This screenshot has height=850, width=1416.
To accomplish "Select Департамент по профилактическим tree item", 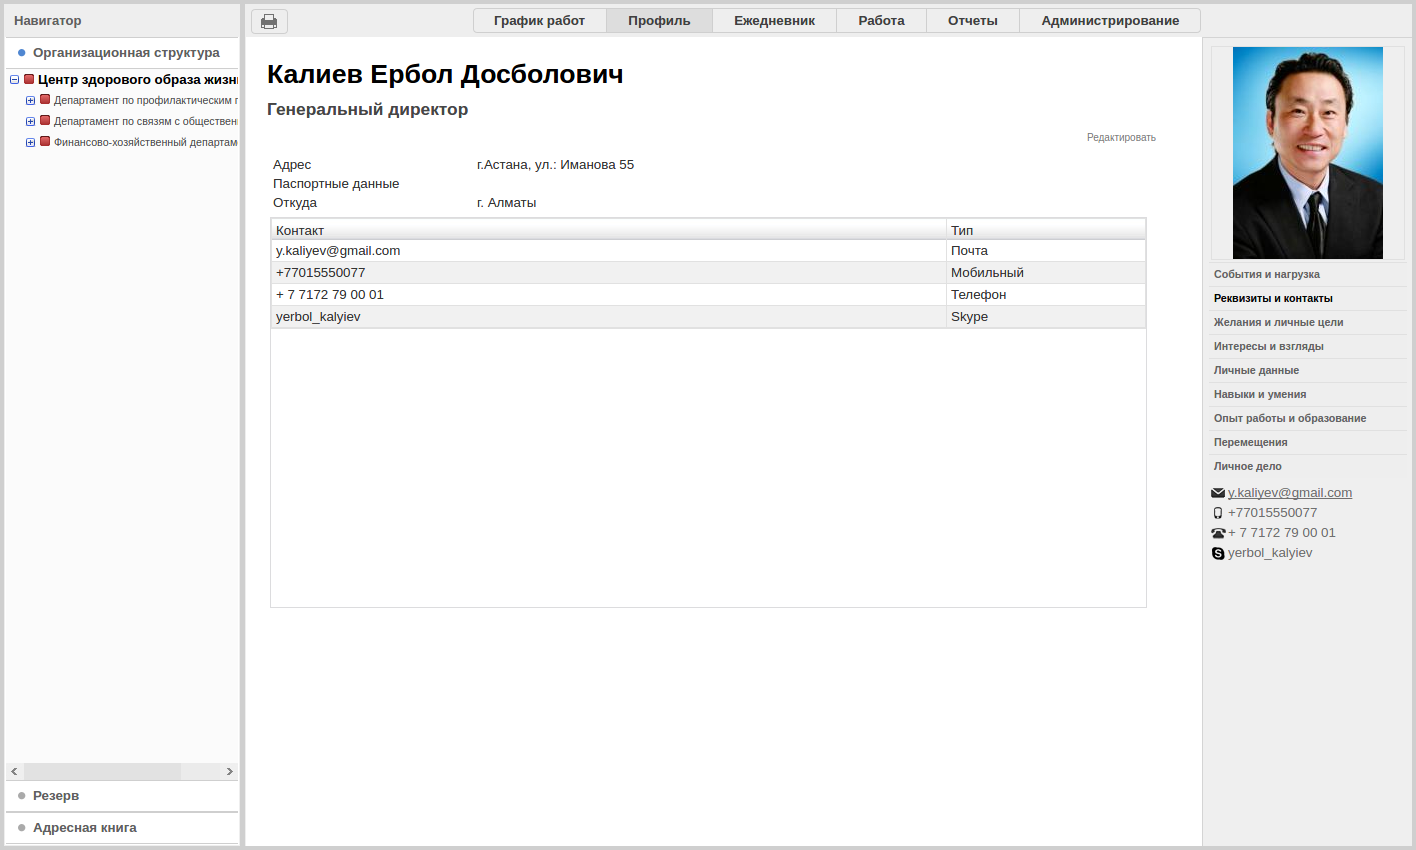I will pos(146,101).
